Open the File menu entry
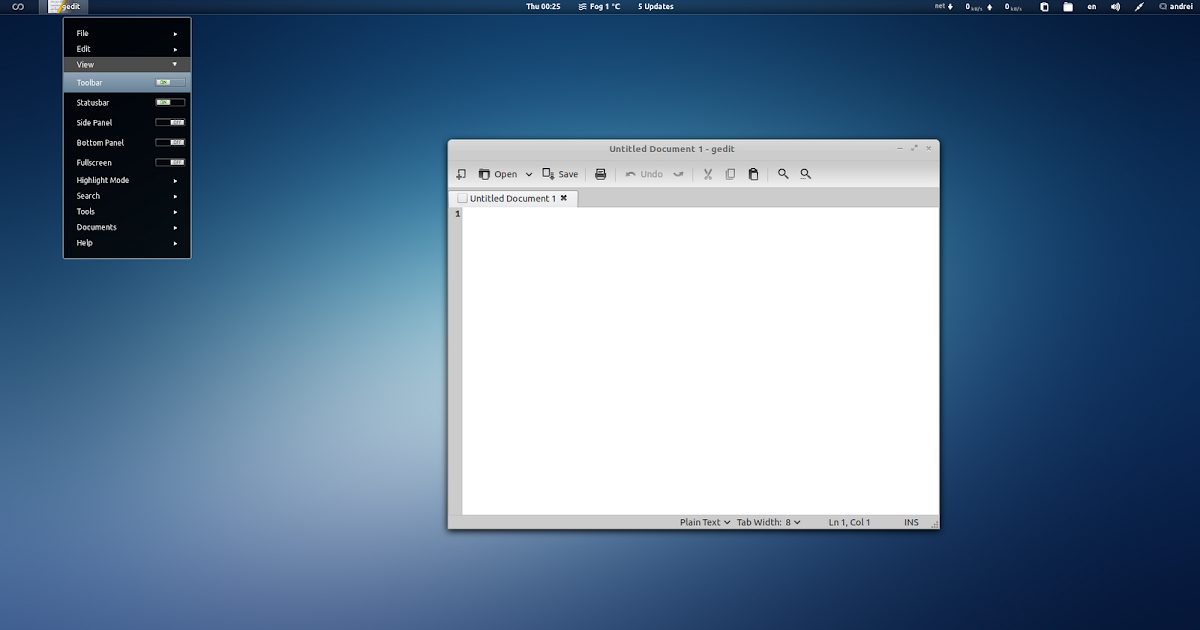 84,33
